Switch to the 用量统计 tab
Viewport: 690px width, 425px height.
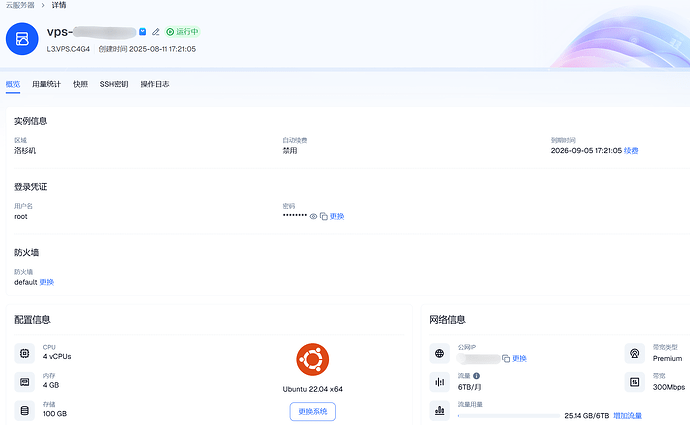(x=46, y=84)
